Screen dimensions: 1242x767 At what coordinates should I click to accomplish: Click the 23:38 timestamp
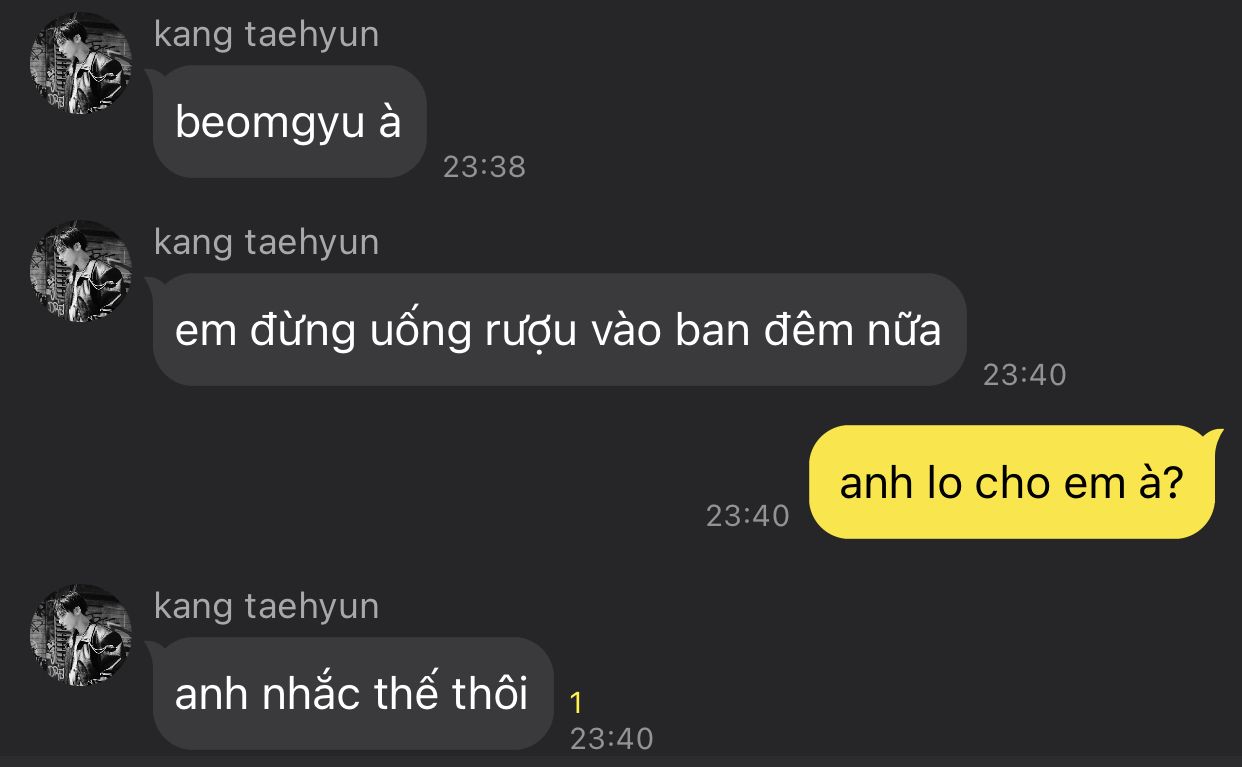click(x=484, y=166)
